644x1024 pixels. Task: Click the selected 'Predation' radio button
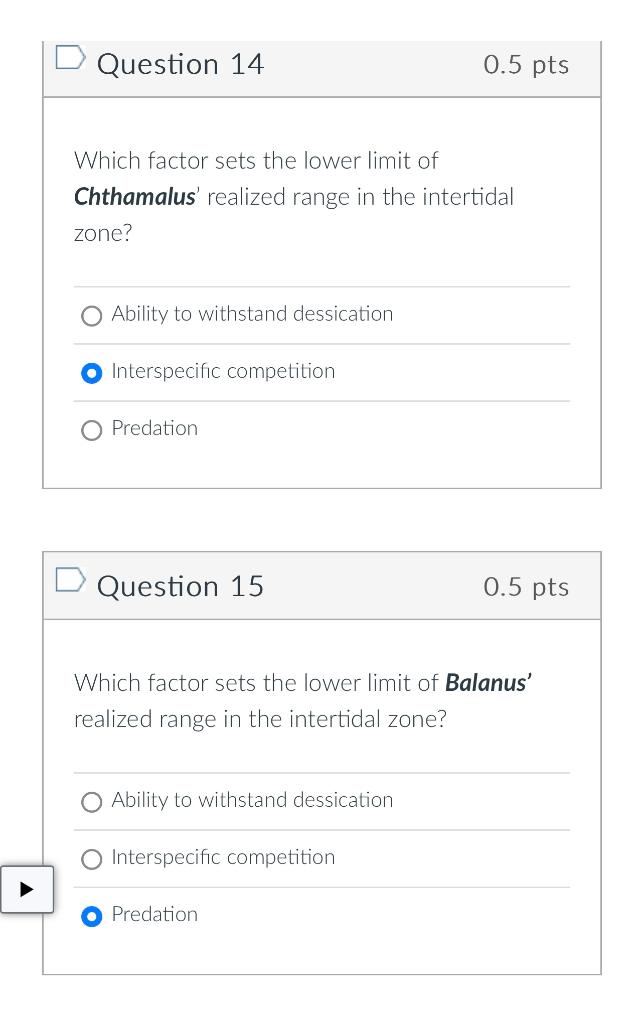tap(92, 915)
